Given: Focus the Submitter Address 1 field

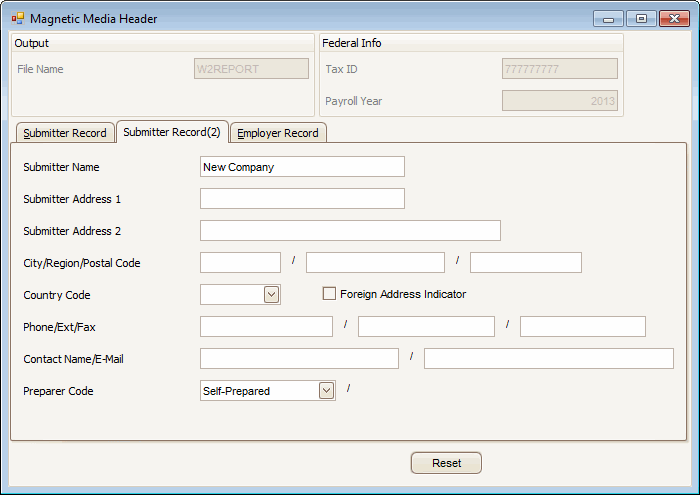Looking at the screenshot, I should (x=302, y=199).
